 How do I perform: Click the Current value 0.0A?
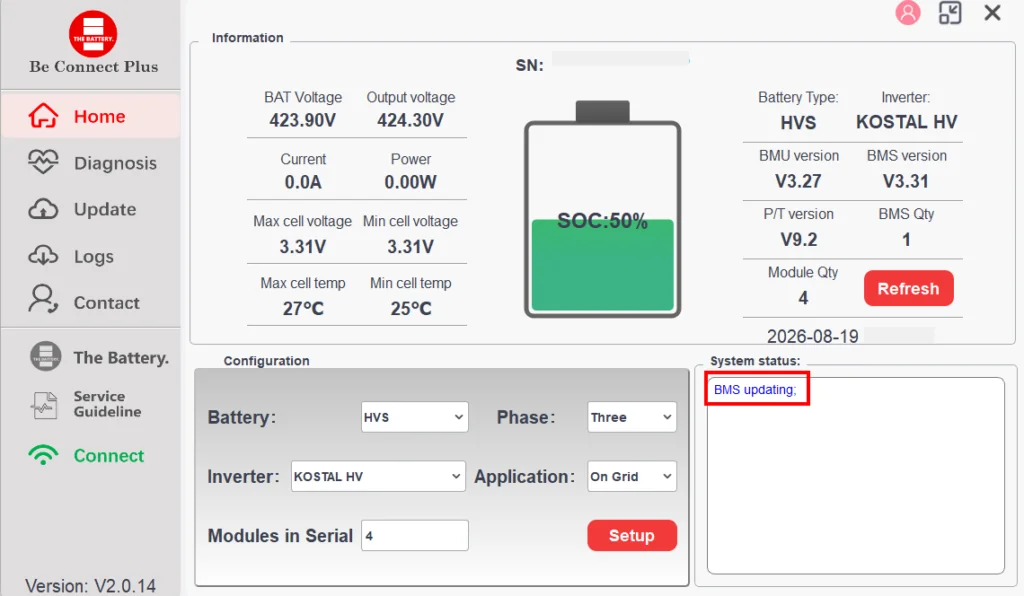click(x=303, y=182)
